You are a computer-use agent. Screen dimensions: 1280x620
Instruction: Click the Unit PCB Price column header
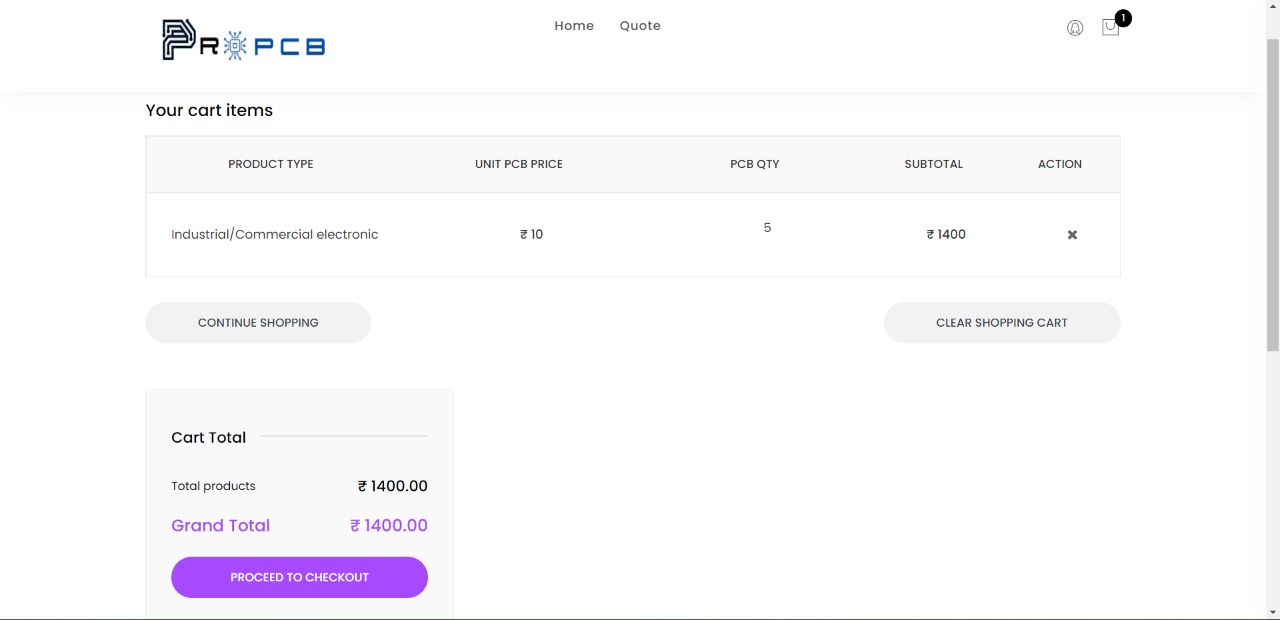[x=519, y=164]
